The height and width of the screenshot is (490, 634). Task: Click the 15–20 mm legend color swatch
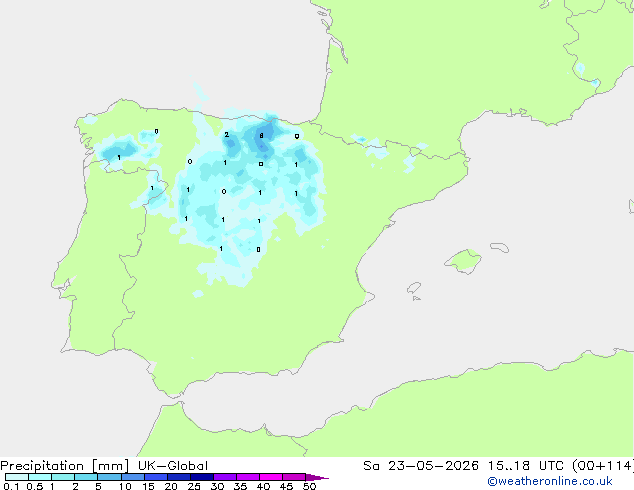coord(155,477)
